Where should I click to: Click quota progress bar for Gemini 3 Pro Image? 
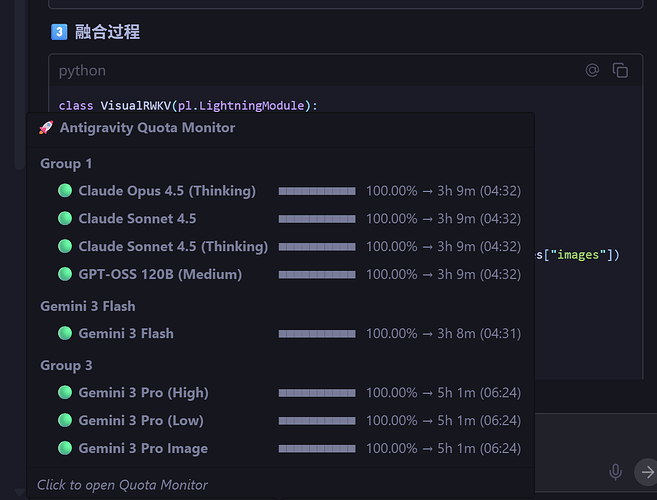click(x=317, y=448)
